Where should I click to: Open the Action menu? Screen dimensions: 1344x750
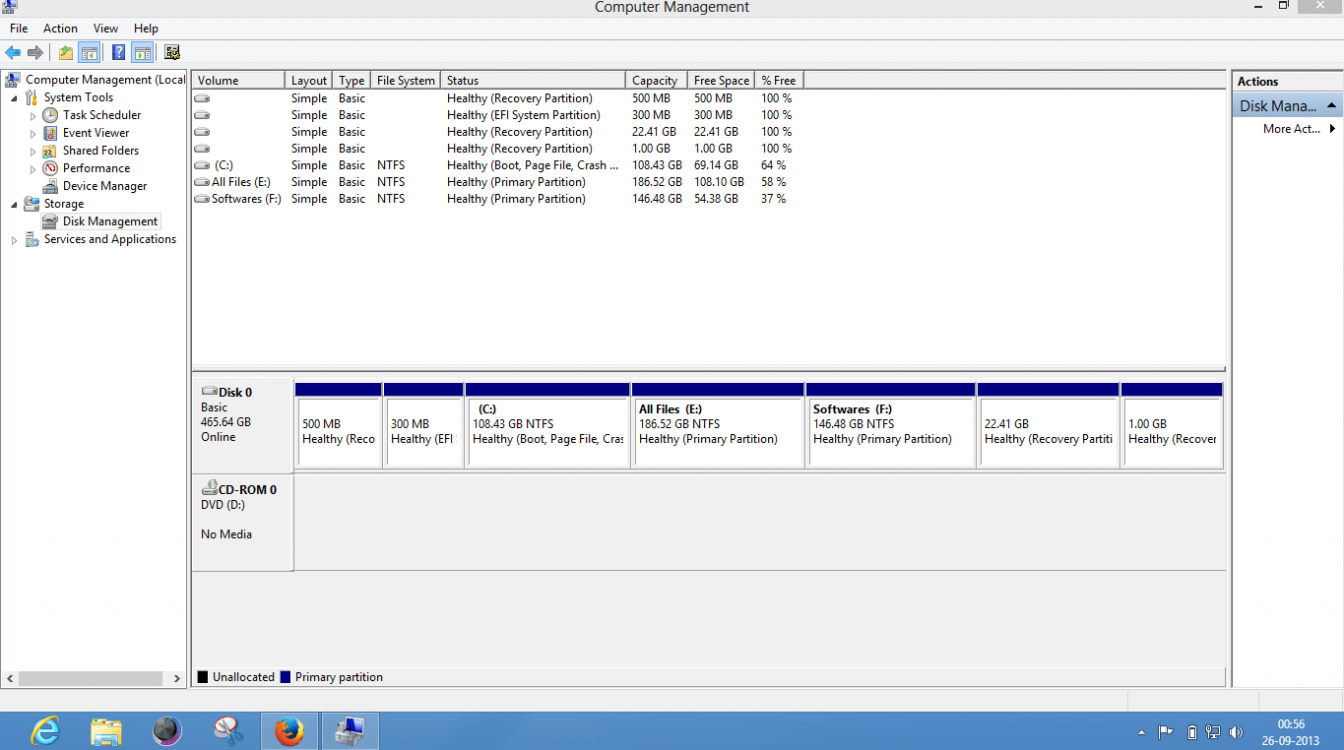click(60, 28)
